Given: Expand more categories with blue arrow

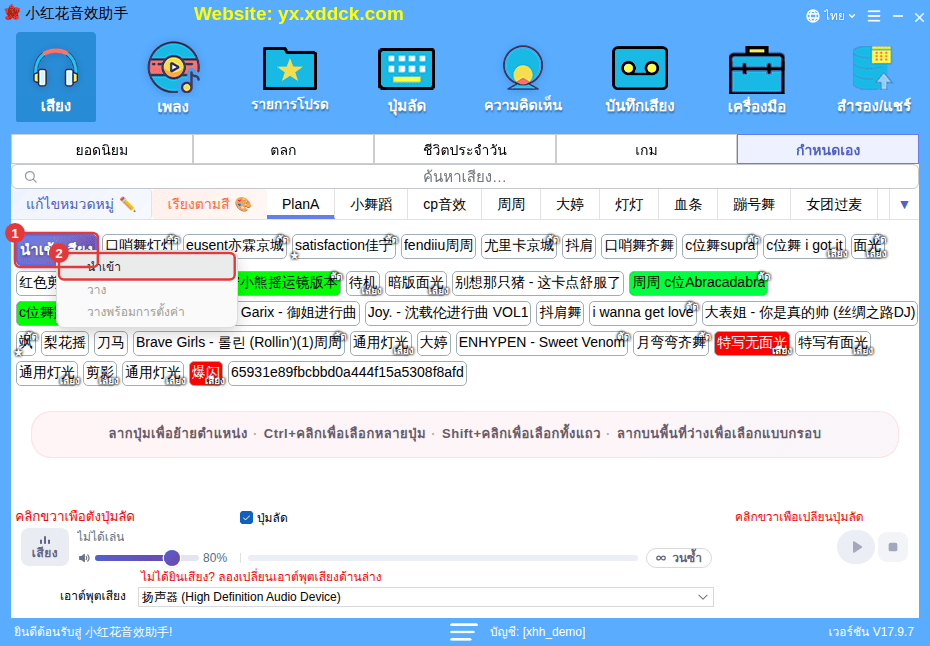Looking at the screenshot, I should point(904,205).
